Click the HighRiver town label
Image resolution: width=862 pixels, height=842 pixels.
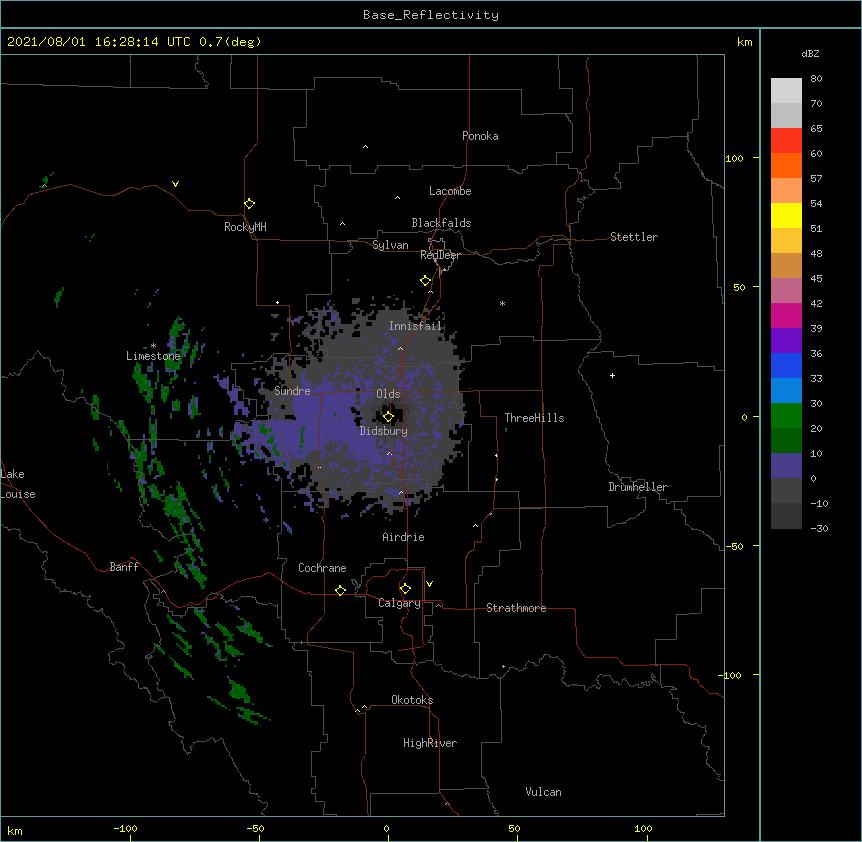[430, 743]
